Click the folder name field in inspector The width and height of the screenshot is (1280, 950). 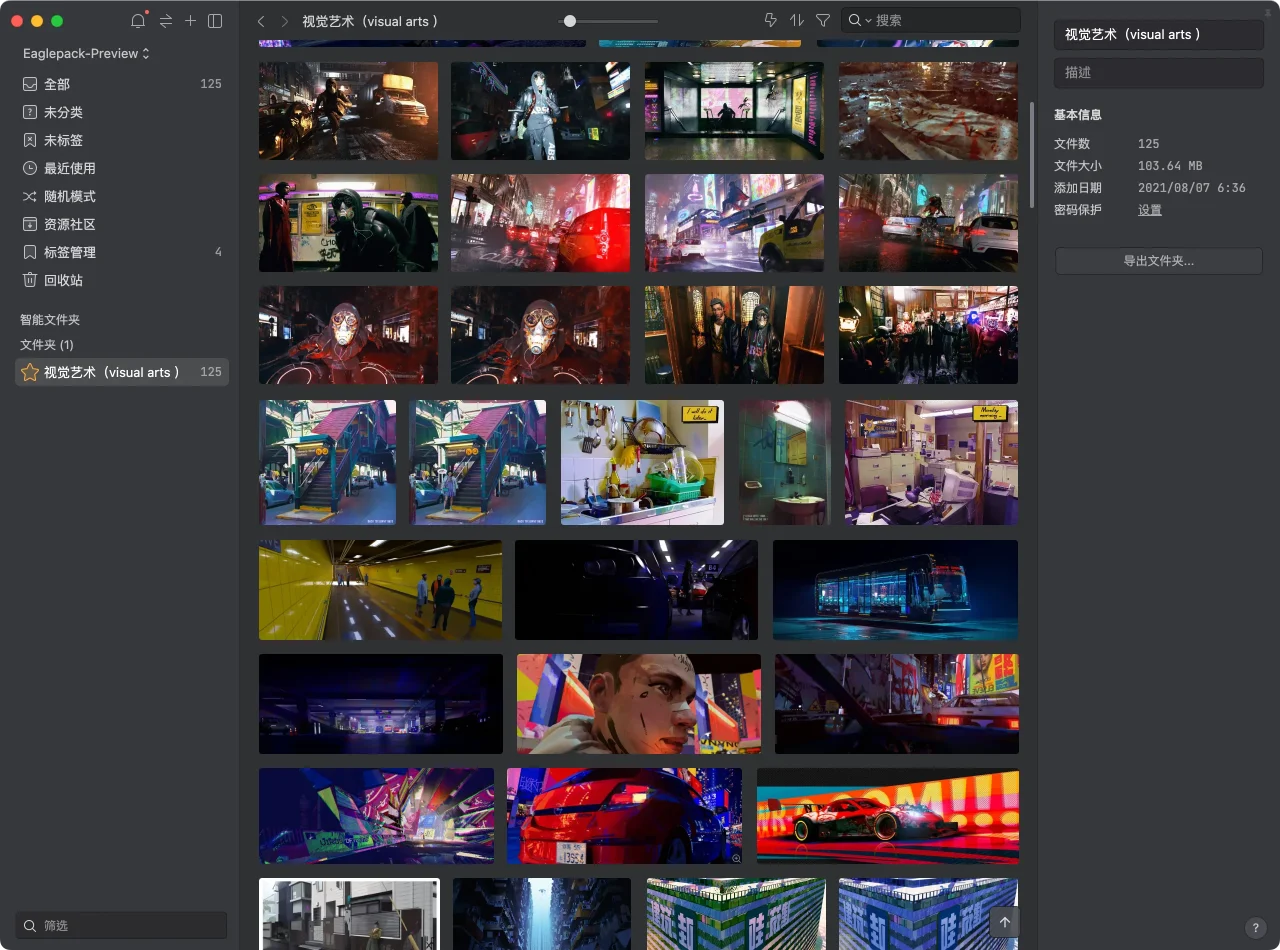(x=1159, y=34)
